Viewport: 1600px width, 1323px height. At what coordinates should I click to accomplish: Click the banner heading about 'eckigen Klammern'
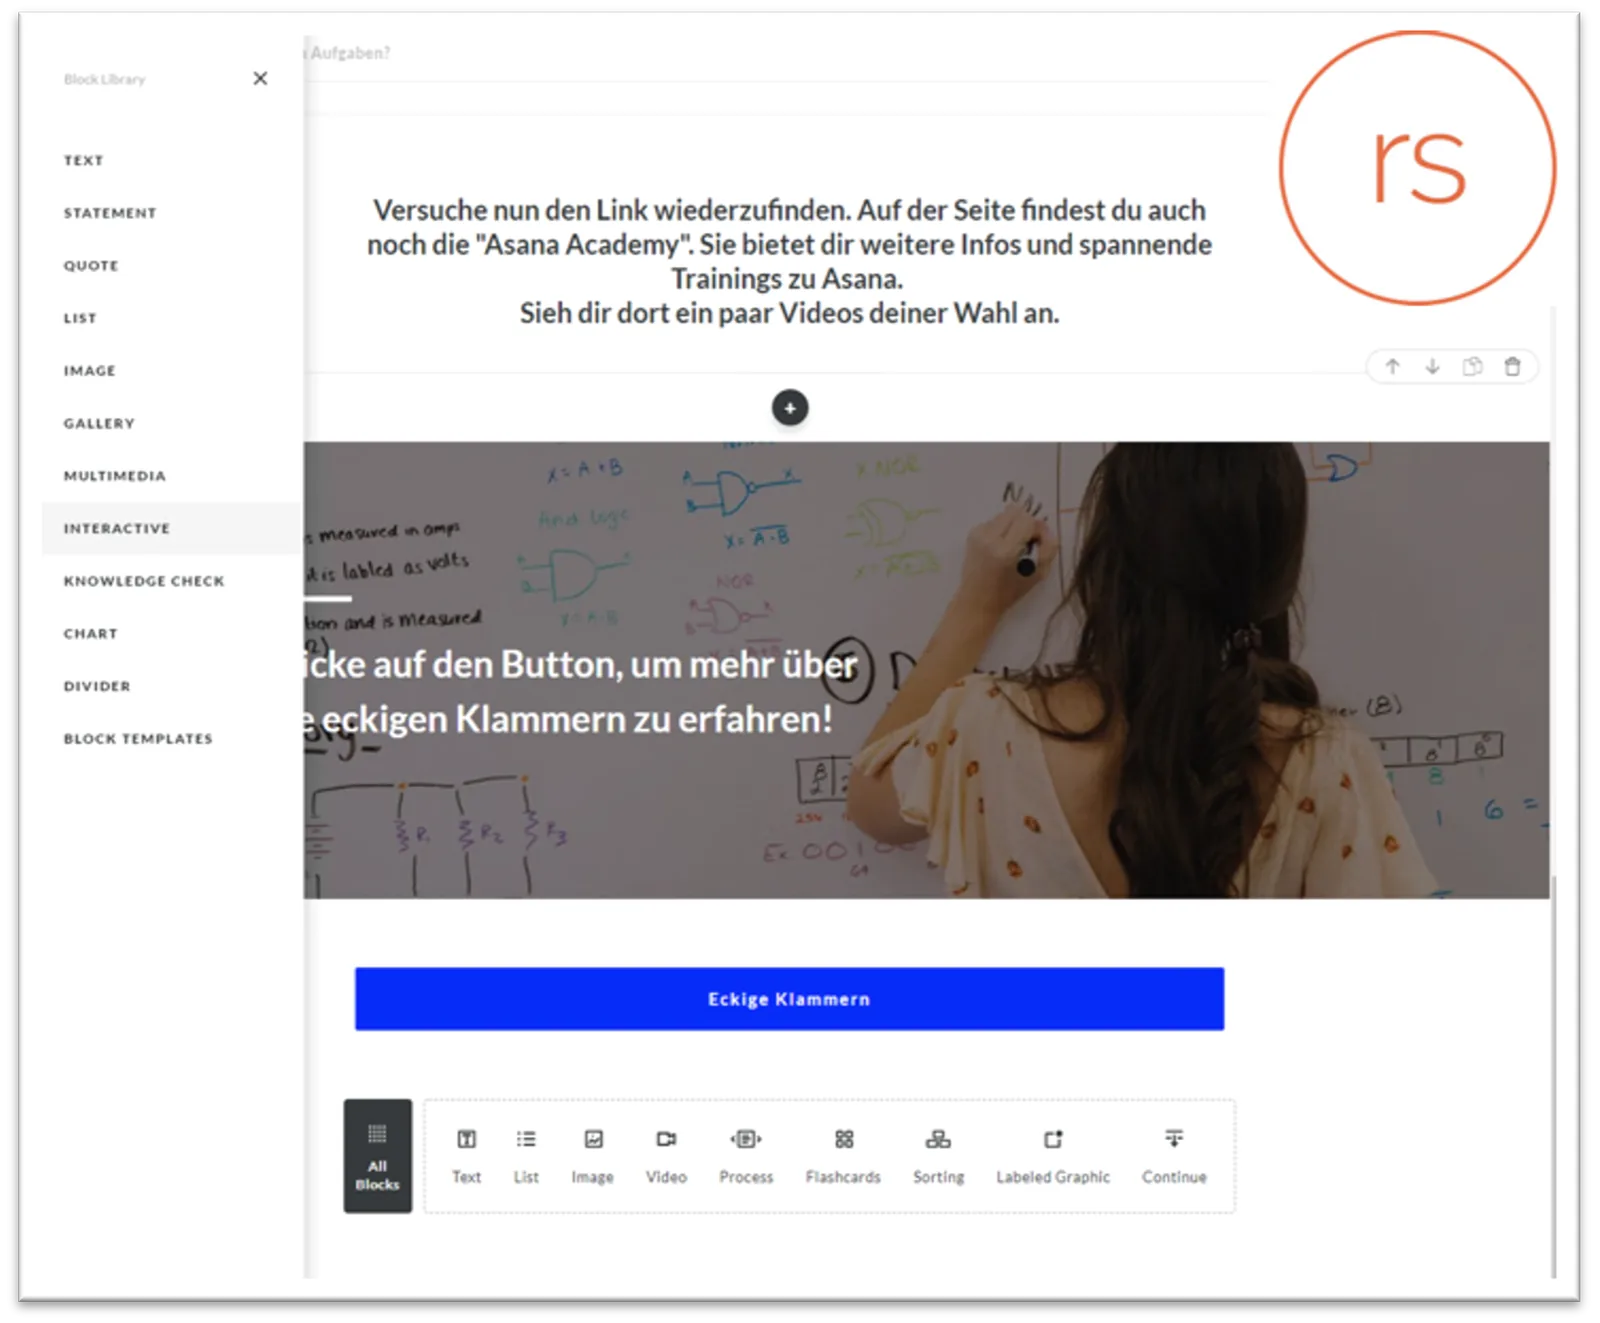click(580, 692)
